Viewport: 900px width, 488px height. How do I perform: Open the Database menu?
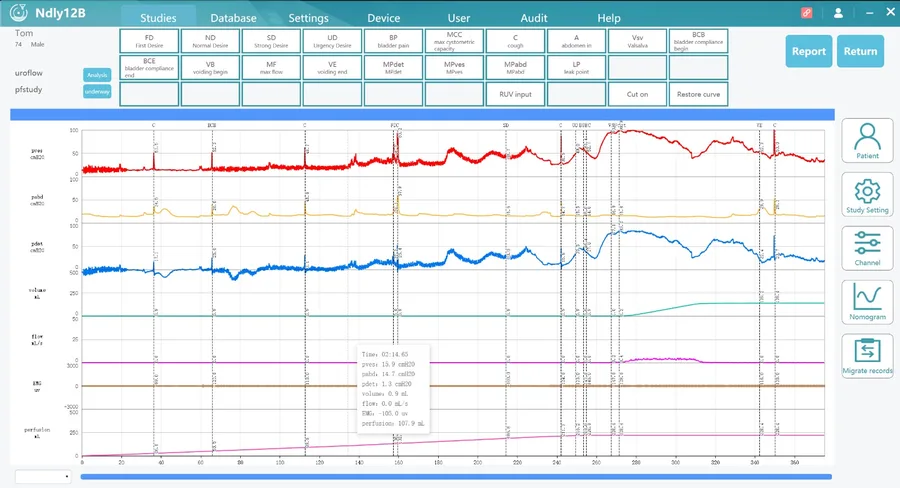(x=233, y=18)
